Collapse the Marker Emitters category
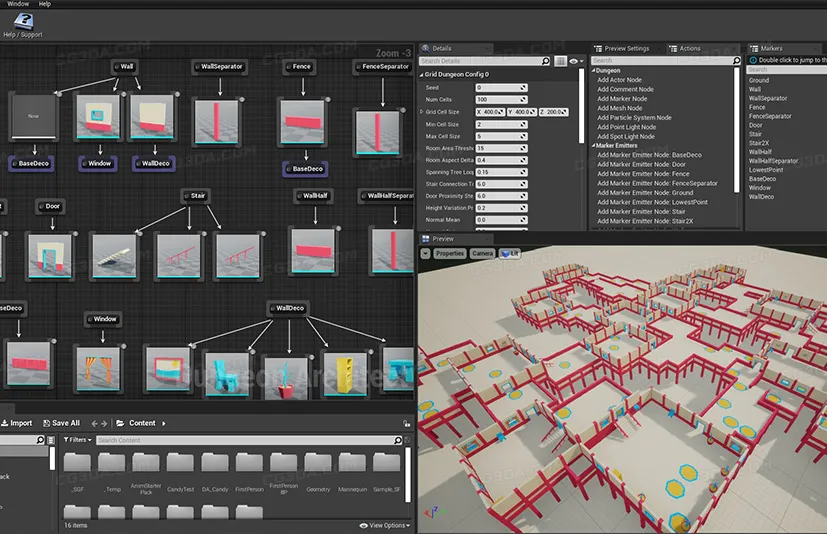Screen dimensions: 827x534 pos(593,146)
